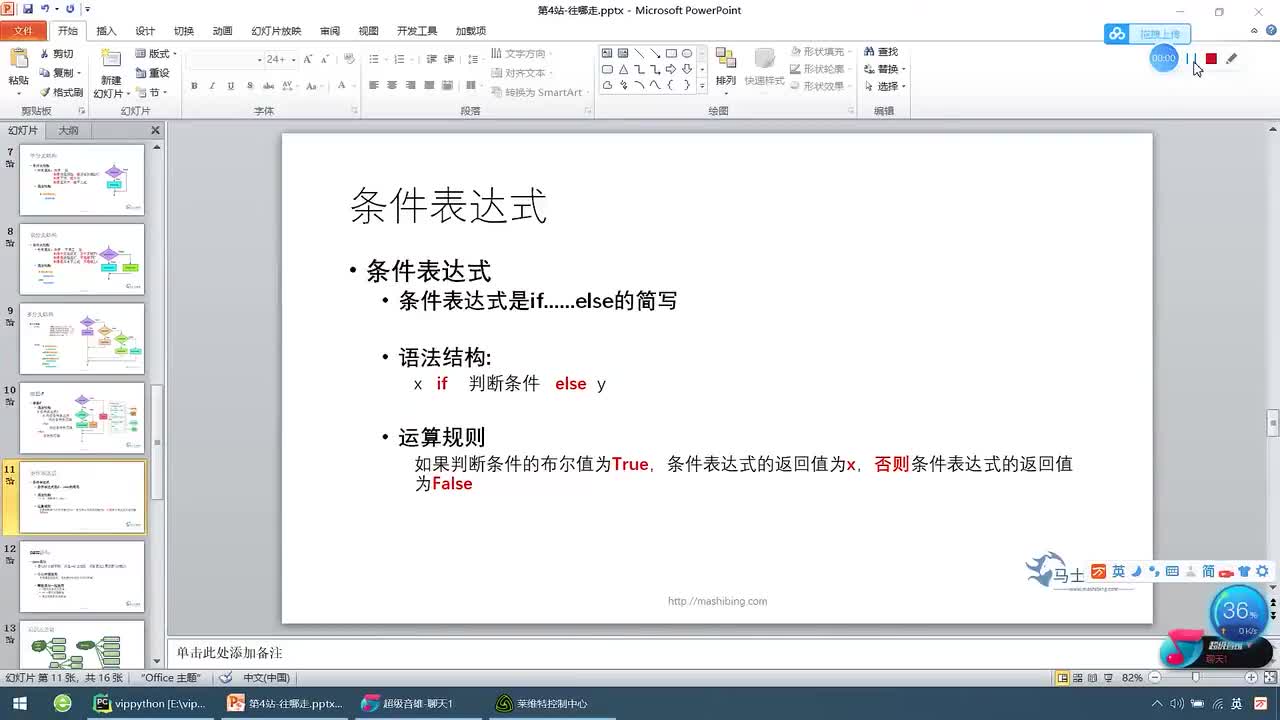This screenshot has height=720, width=1280.
Task: Click 查找 (Find) button
Action: (x=881, y=52)
